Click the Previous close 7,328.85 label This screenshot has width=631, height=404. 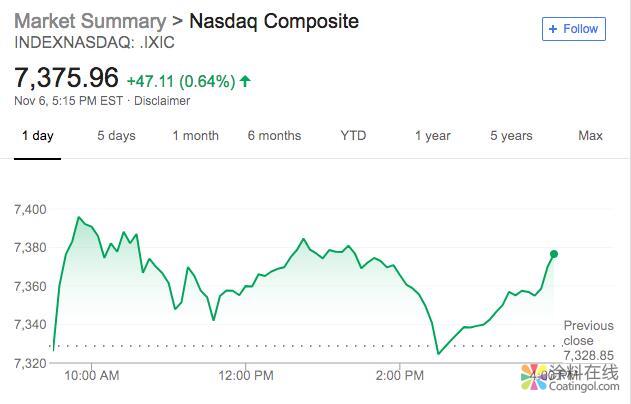(x=588, y=340)
